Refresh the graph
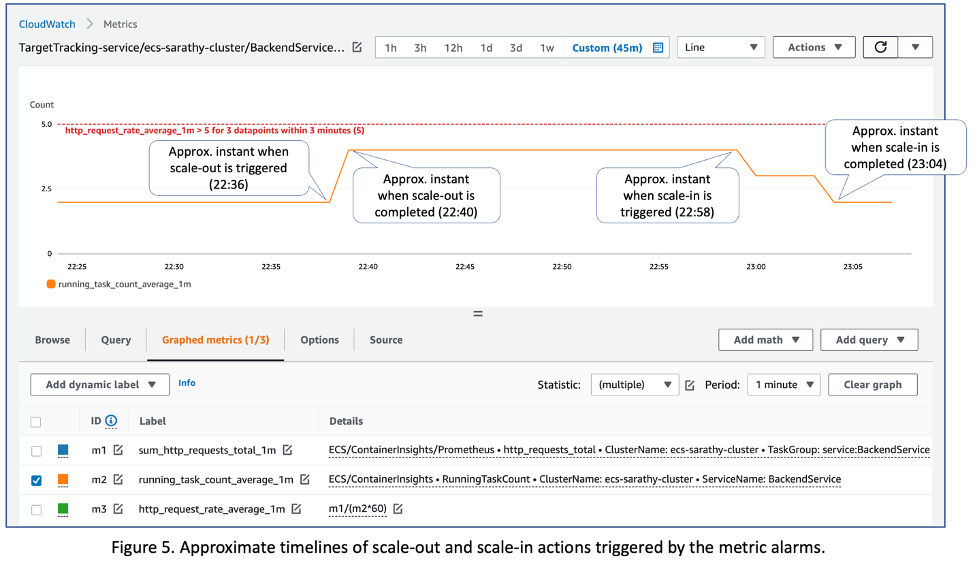The image size is (977, 566). coord(880,47)
